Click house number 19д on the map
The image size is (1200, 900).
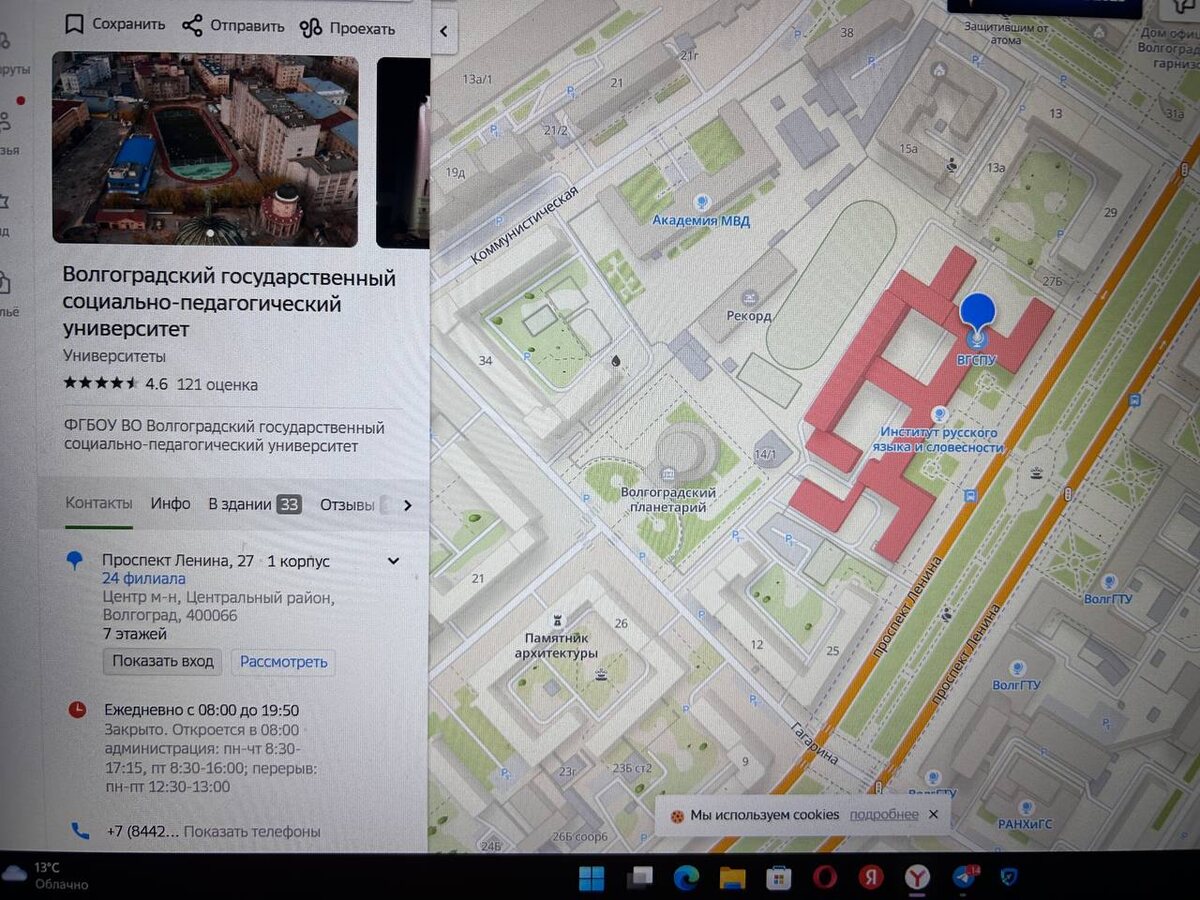[455, 171]
